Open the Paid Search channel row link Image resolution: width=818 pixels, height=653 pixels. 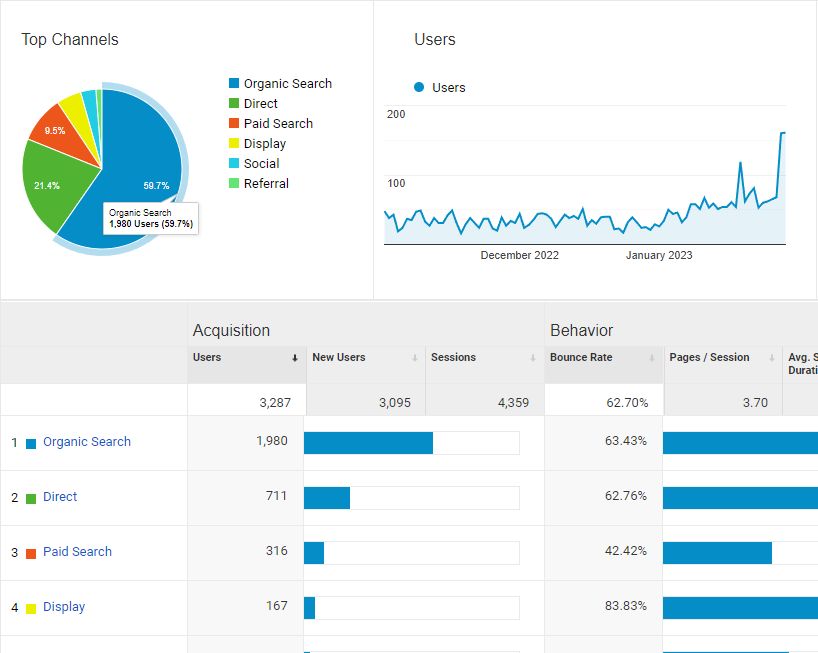point(77,552)
